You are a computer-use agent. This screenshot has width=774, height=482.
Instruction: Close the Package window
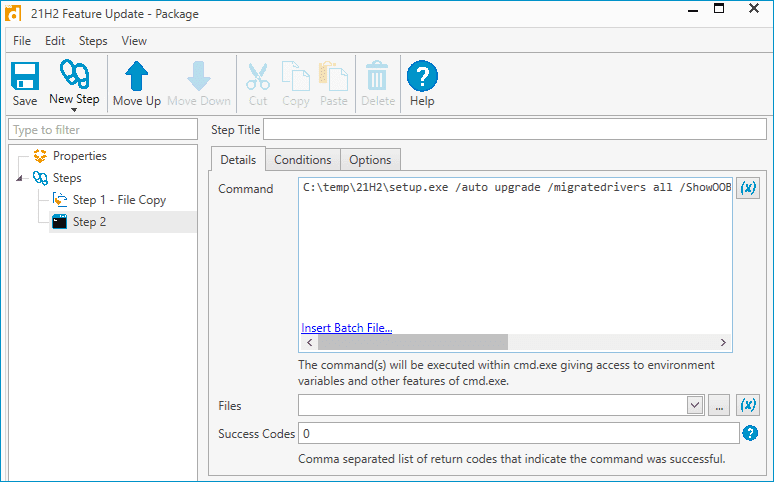tap(754, 8)
